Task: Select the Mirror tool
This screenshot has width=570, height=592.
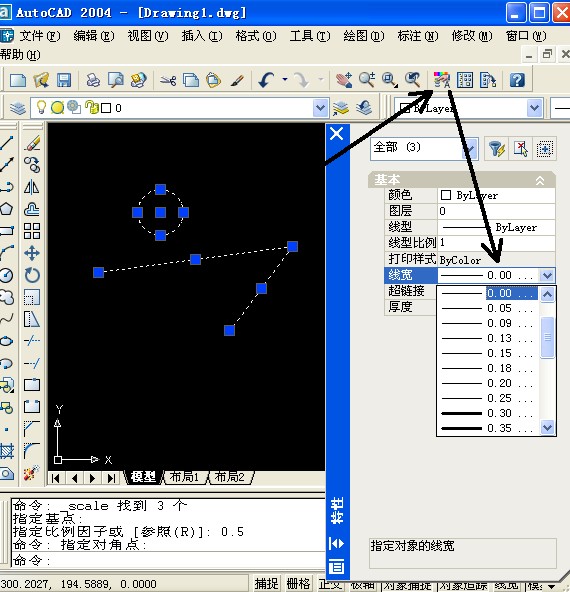Action: pyautogui.click(x=32, y=187)
